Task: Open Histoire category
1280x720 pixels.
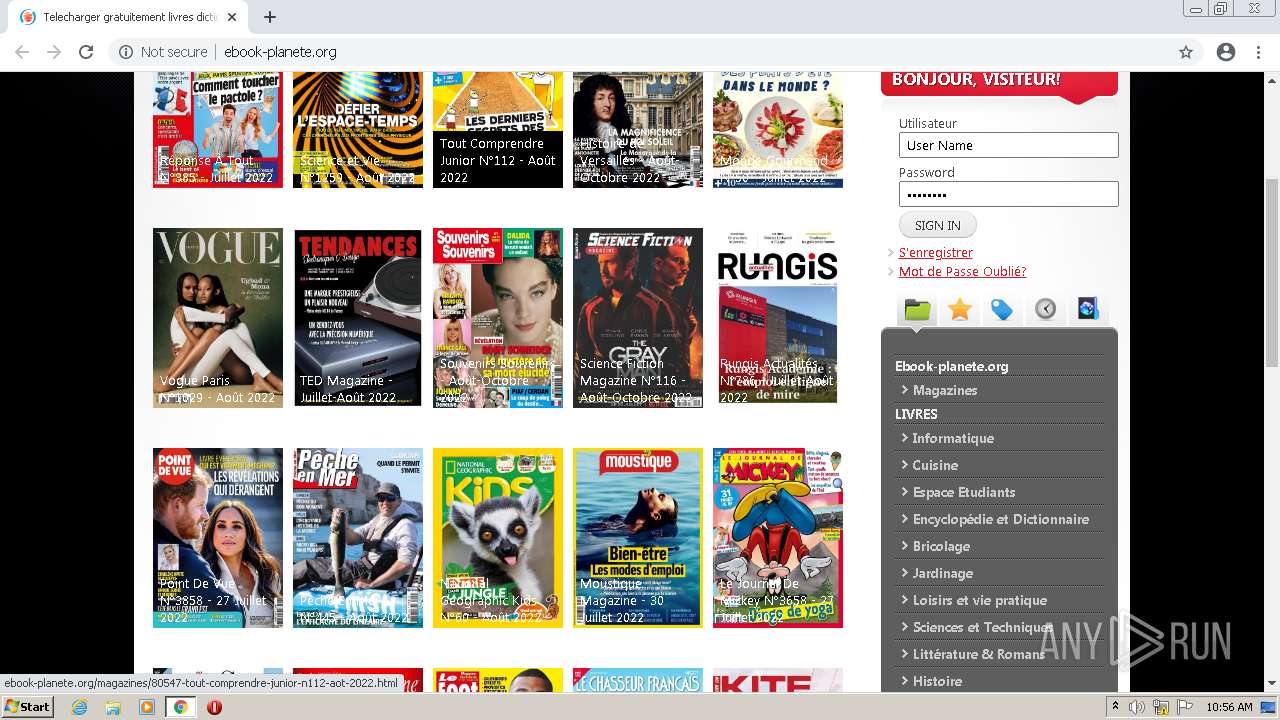Action: pos(937,681)
